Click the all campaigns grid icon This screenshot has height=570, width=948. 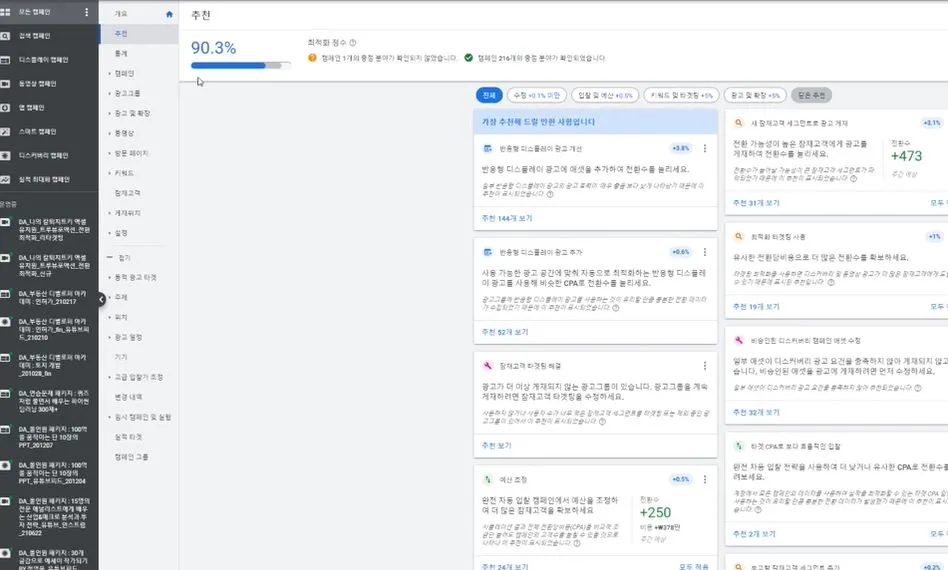(x=5, y=12)
